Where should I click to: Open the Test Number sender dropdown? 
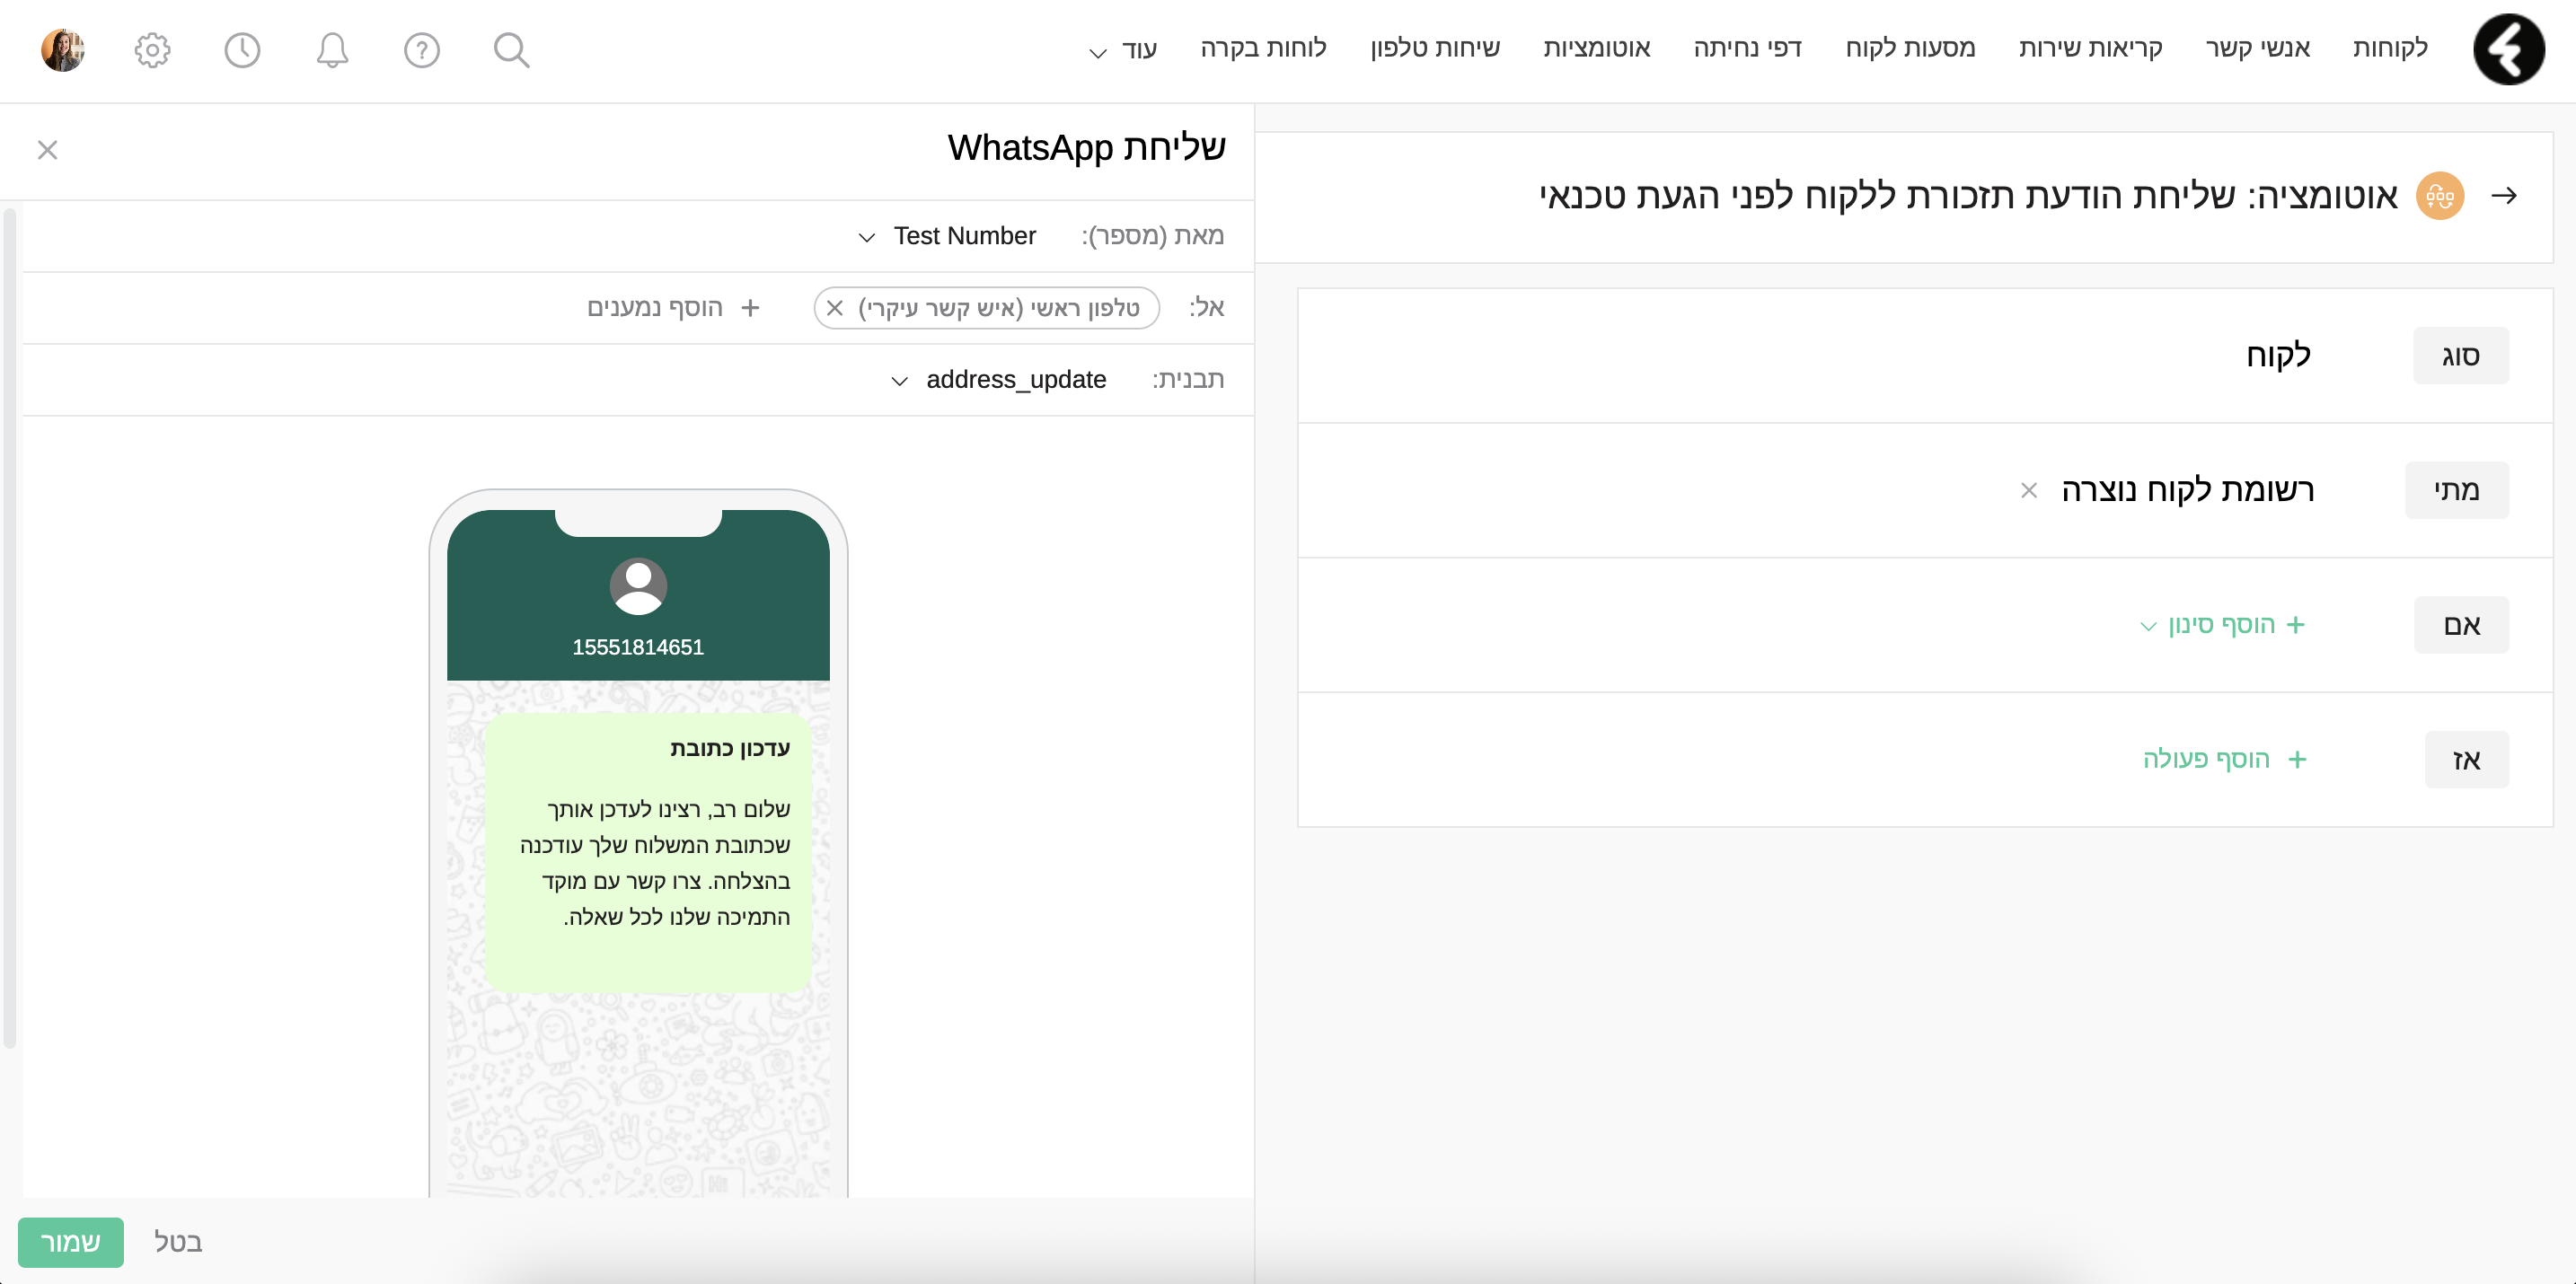(947, 236)
